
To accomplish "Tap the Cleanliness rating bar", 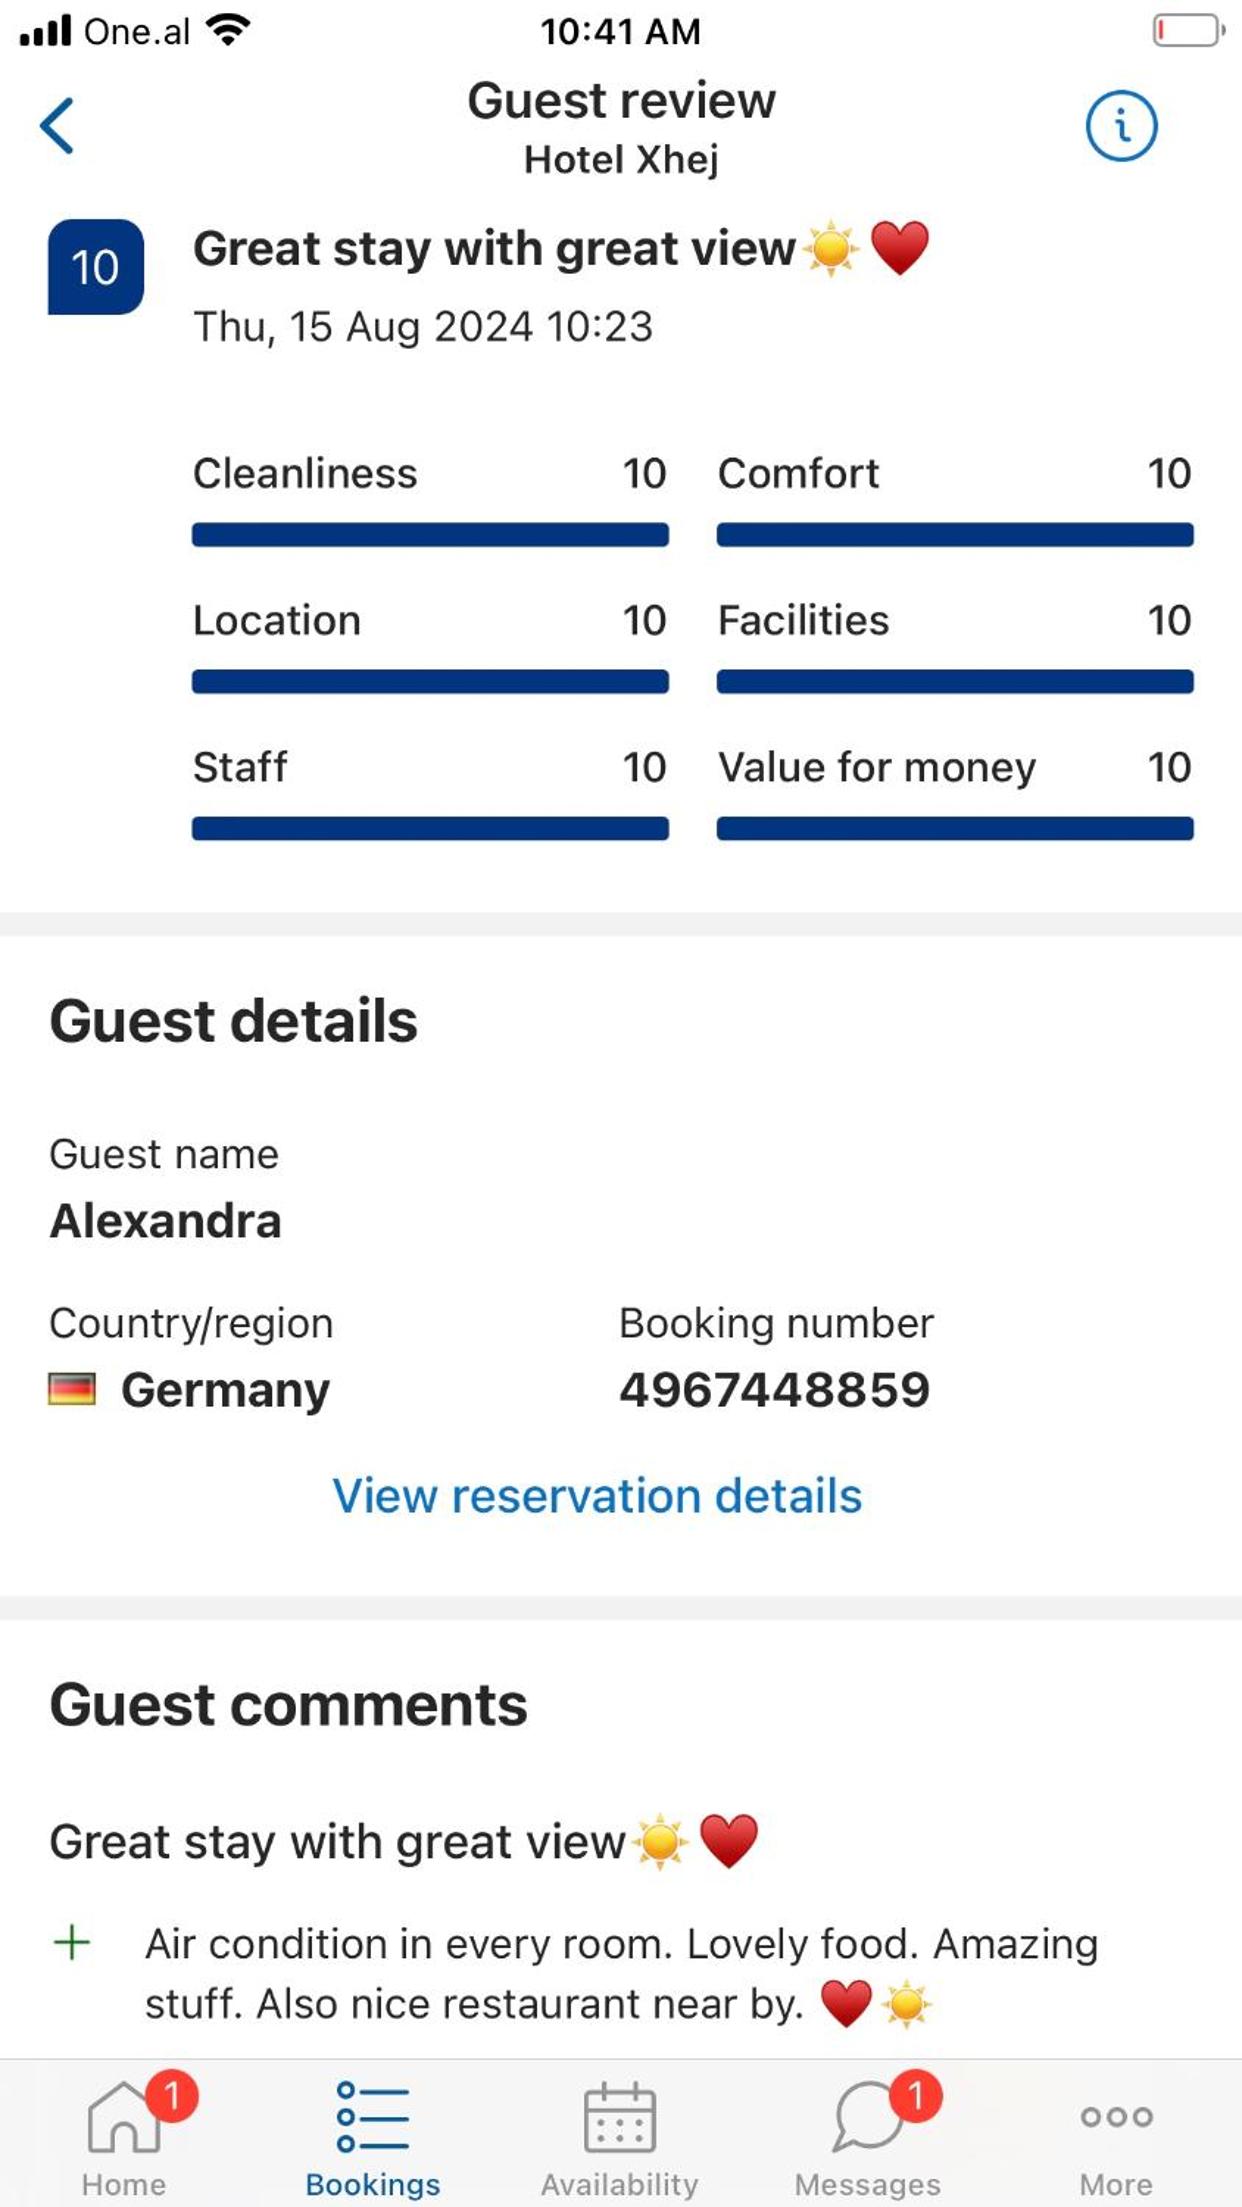I will click(430, 535).
